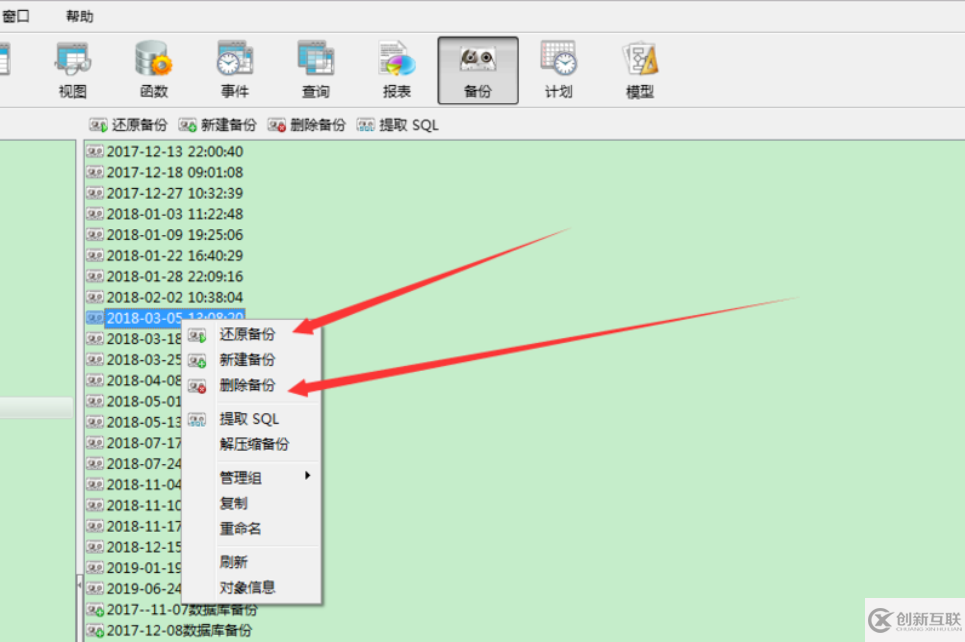The width and height of the screenshot is (965, 642).
Task: Click the profile icon of 2017-12-08数据库备份
Action: pos(95,631)
